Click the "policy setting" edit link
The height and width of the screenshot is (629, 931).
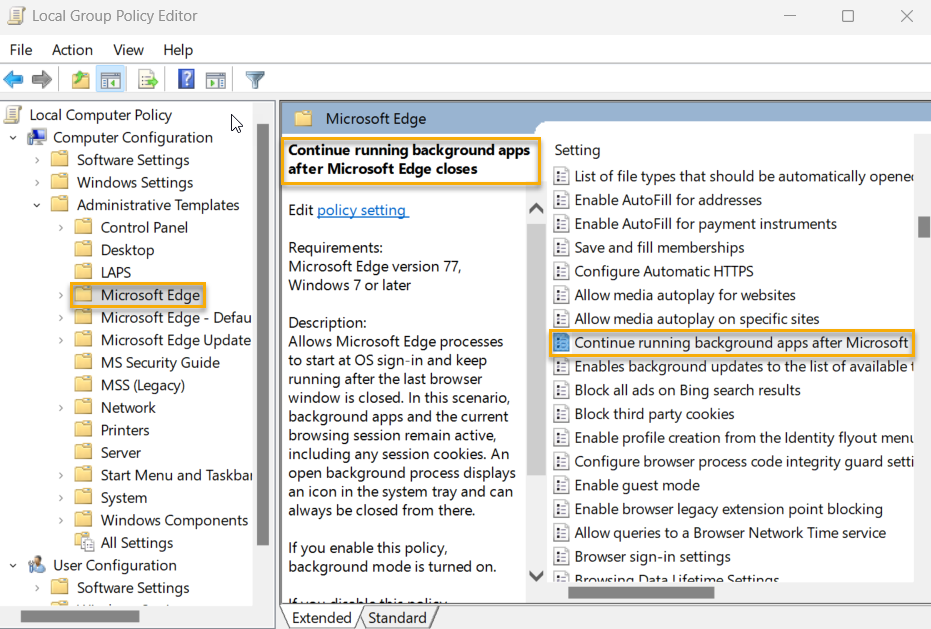pyautogui.click(x=362, y=210)
